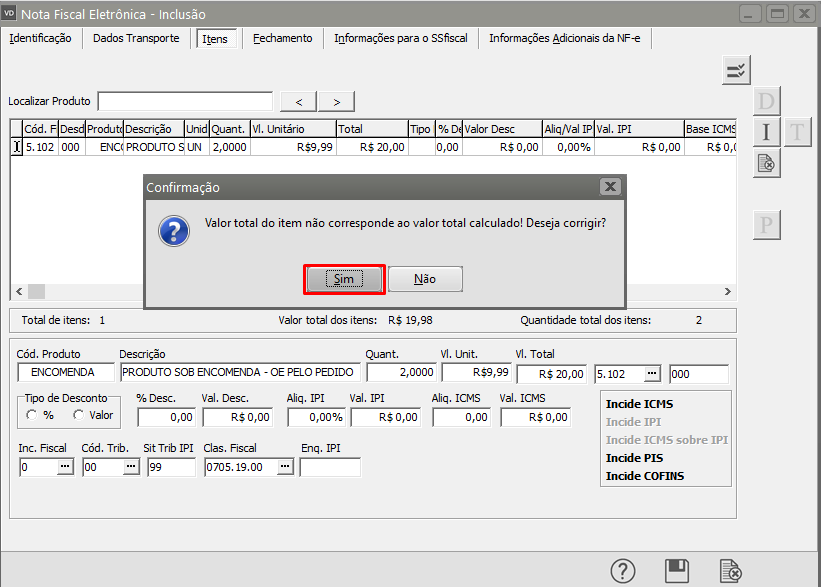Select the '%' discount type radio button
This screenshot has width=821, height=587.
[33, 415]
